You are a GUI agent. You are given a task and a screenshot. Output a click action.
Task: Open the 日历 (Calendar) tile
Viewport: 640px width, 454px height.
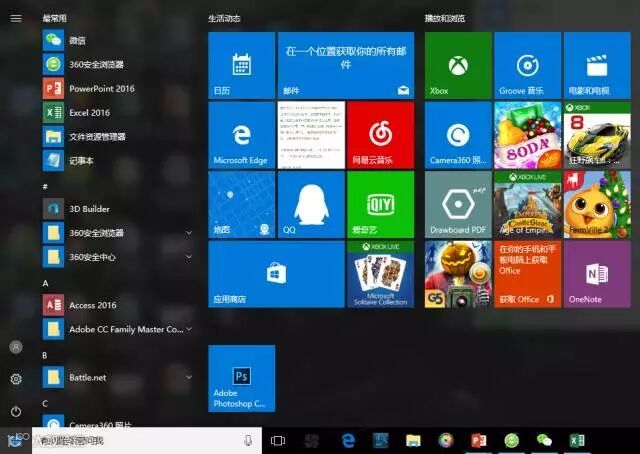(x=242, y=65)
